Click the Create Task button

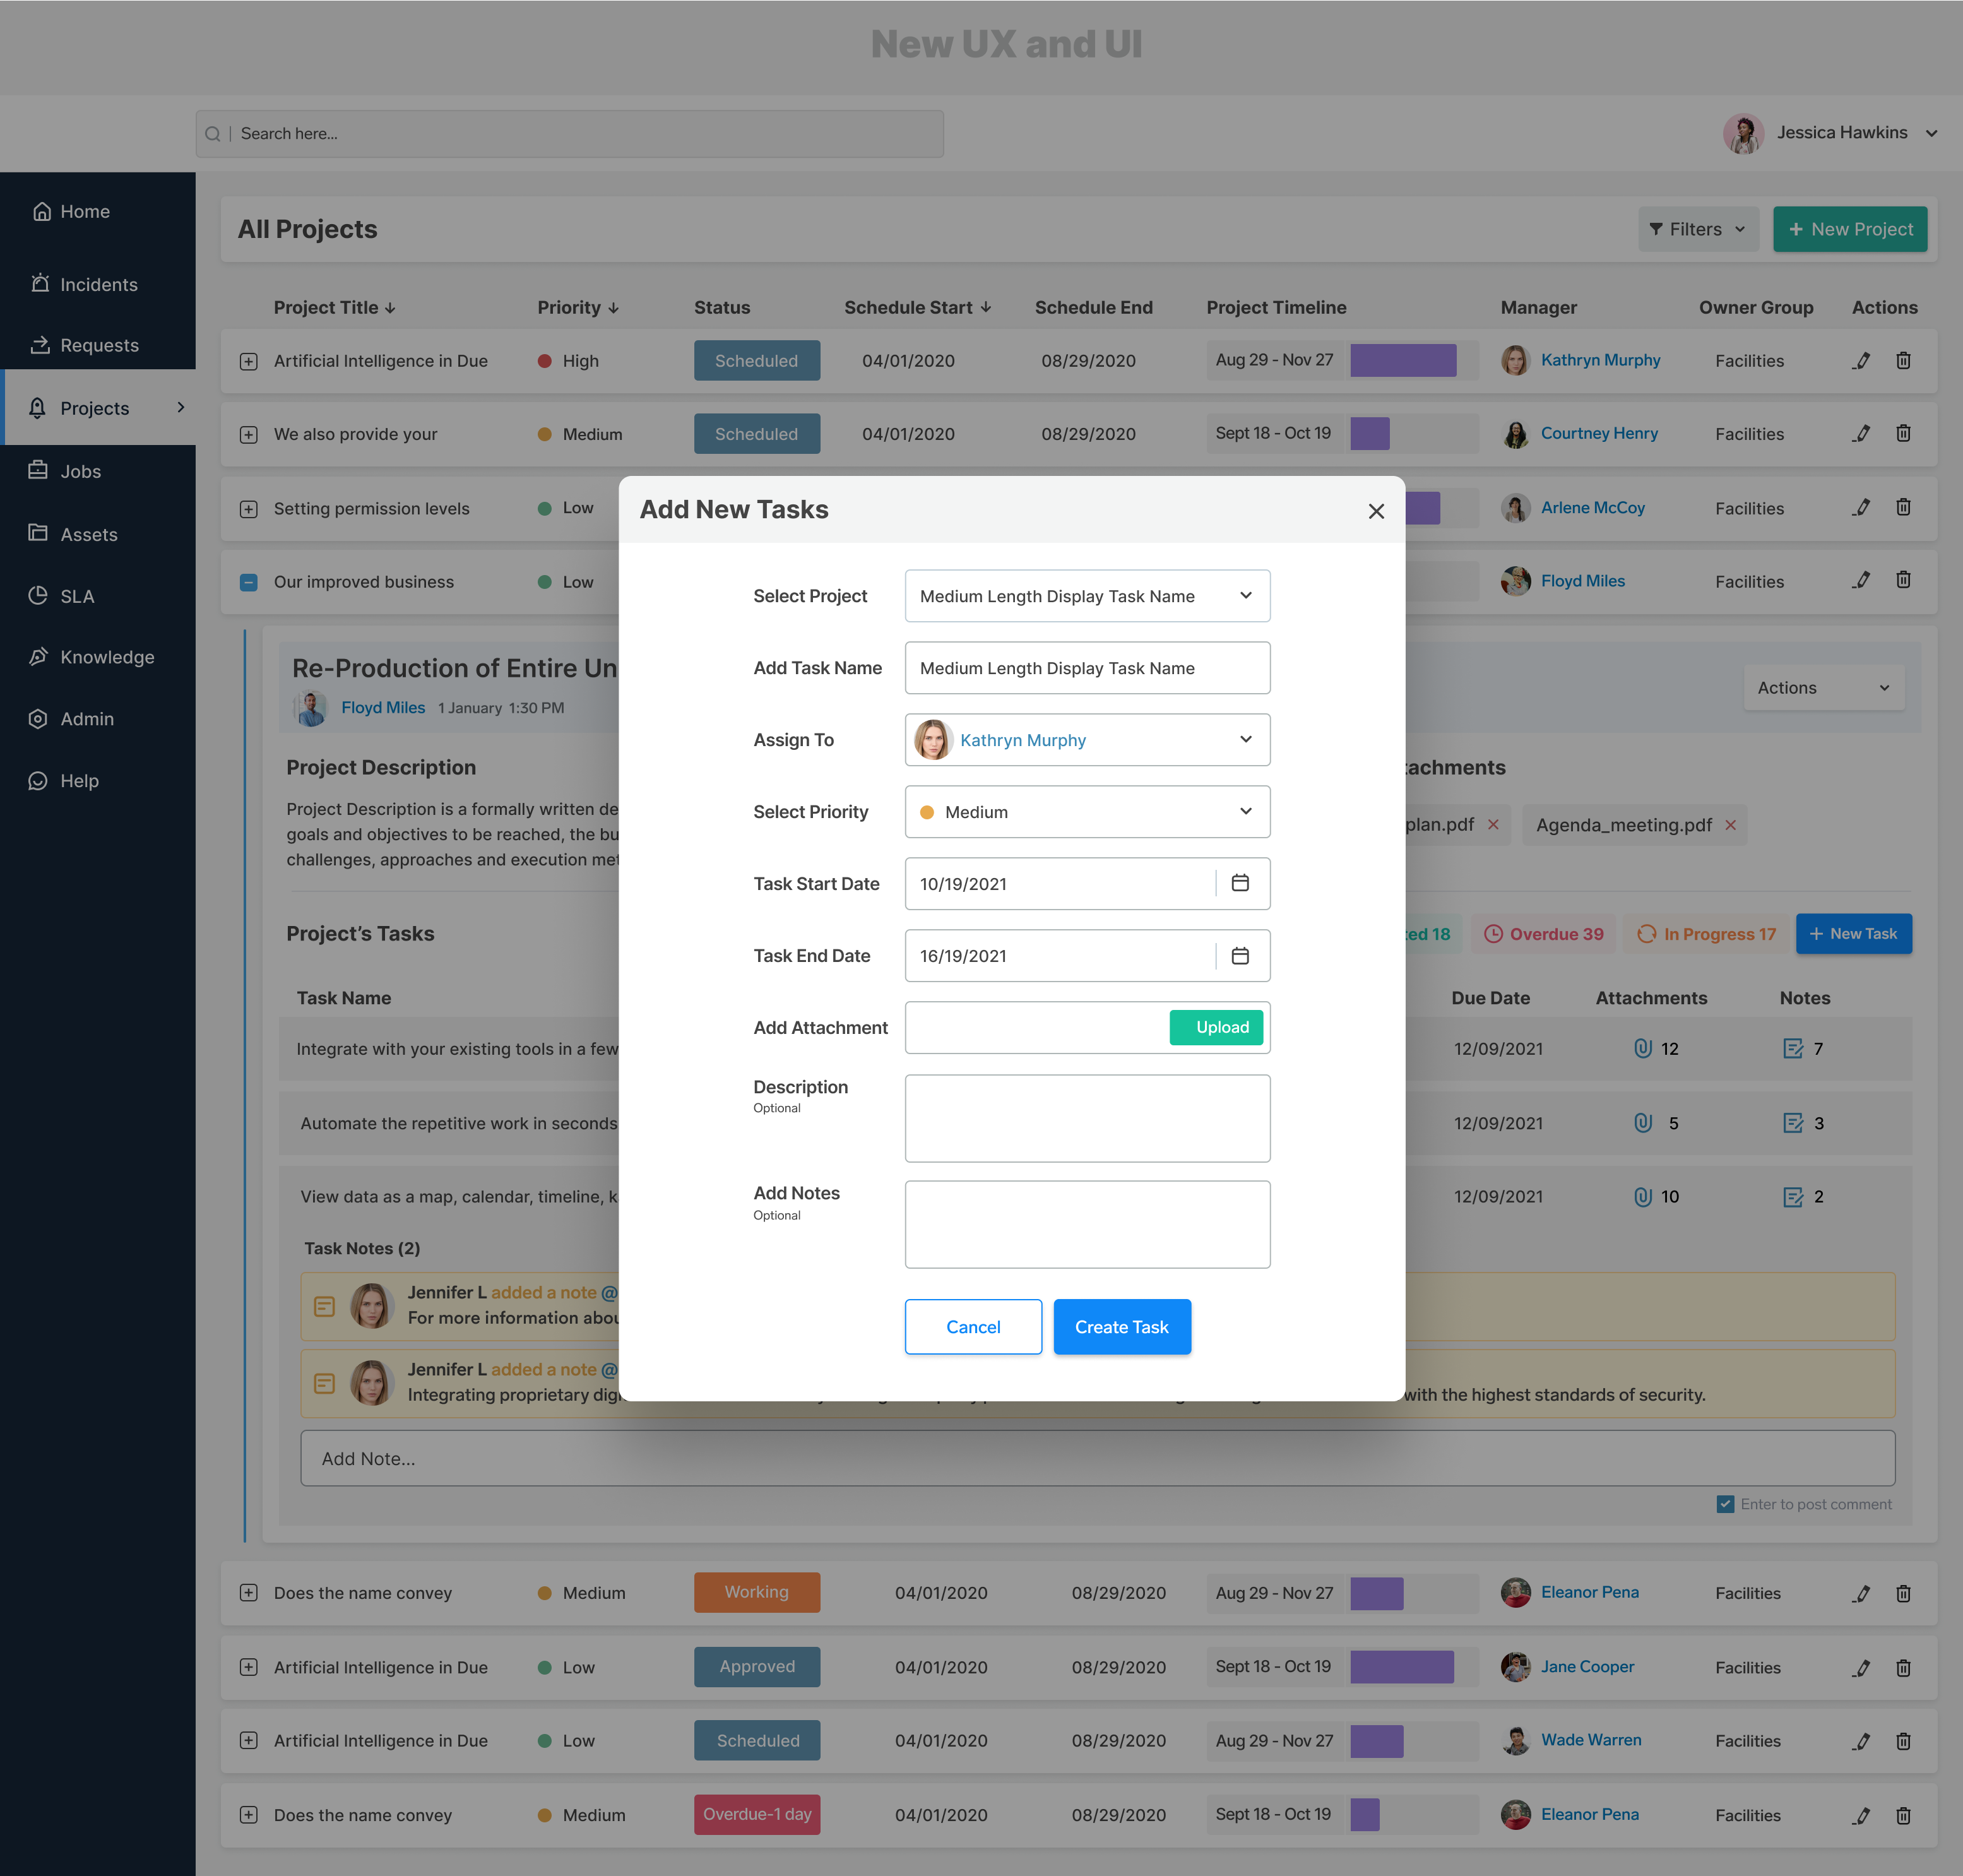click(x=1121, y=1327)
